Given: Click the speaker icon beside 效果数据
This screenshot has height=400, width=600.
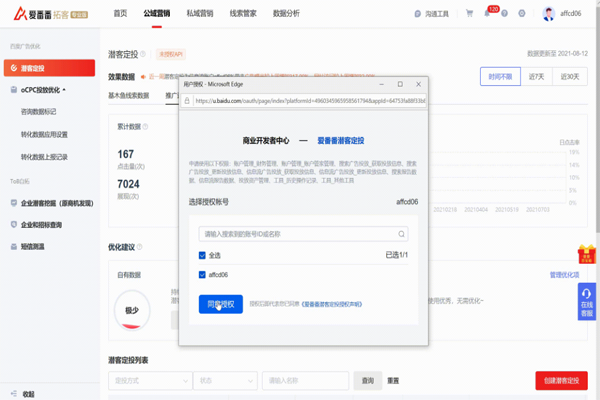Looking at the screenshot, I should (x=143, y=77).
